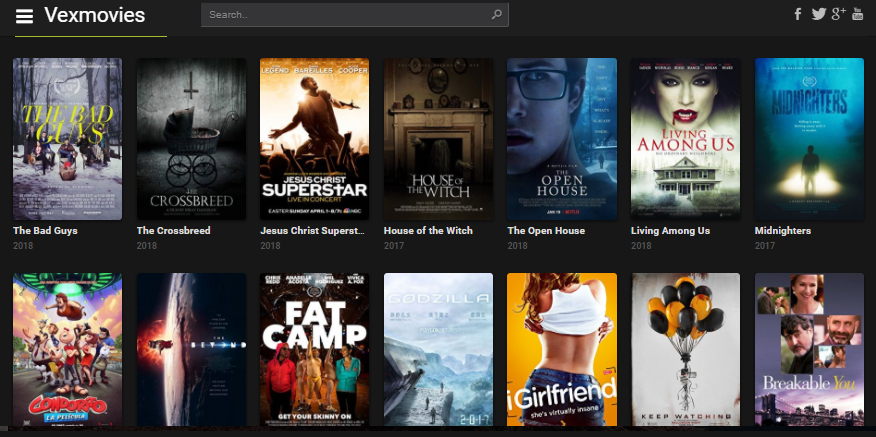Click the search magnifier icon
This screenshot has height=437, width=876.
497,15
